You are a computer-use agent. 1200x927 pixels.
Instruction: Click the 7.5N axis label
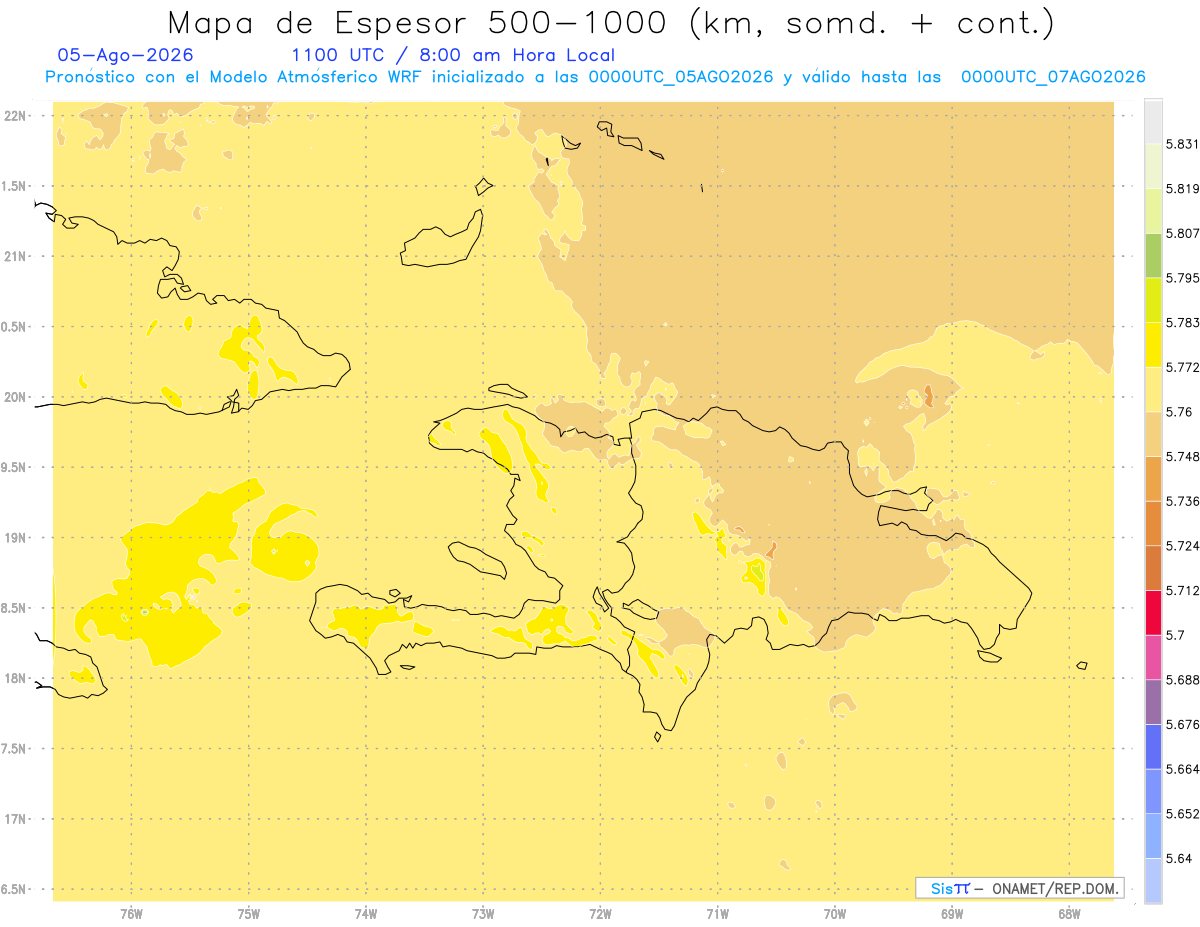click(15, 749)
